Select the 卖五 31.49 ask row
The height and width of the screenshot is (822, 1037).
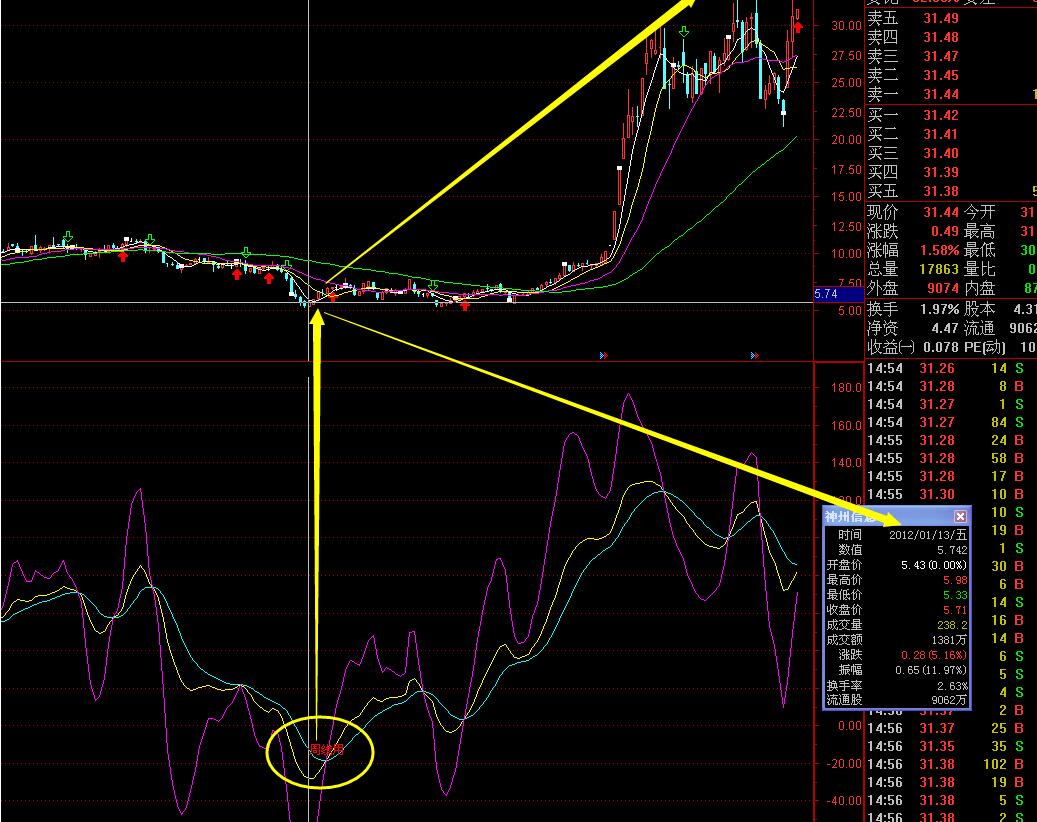pos(951,19)
